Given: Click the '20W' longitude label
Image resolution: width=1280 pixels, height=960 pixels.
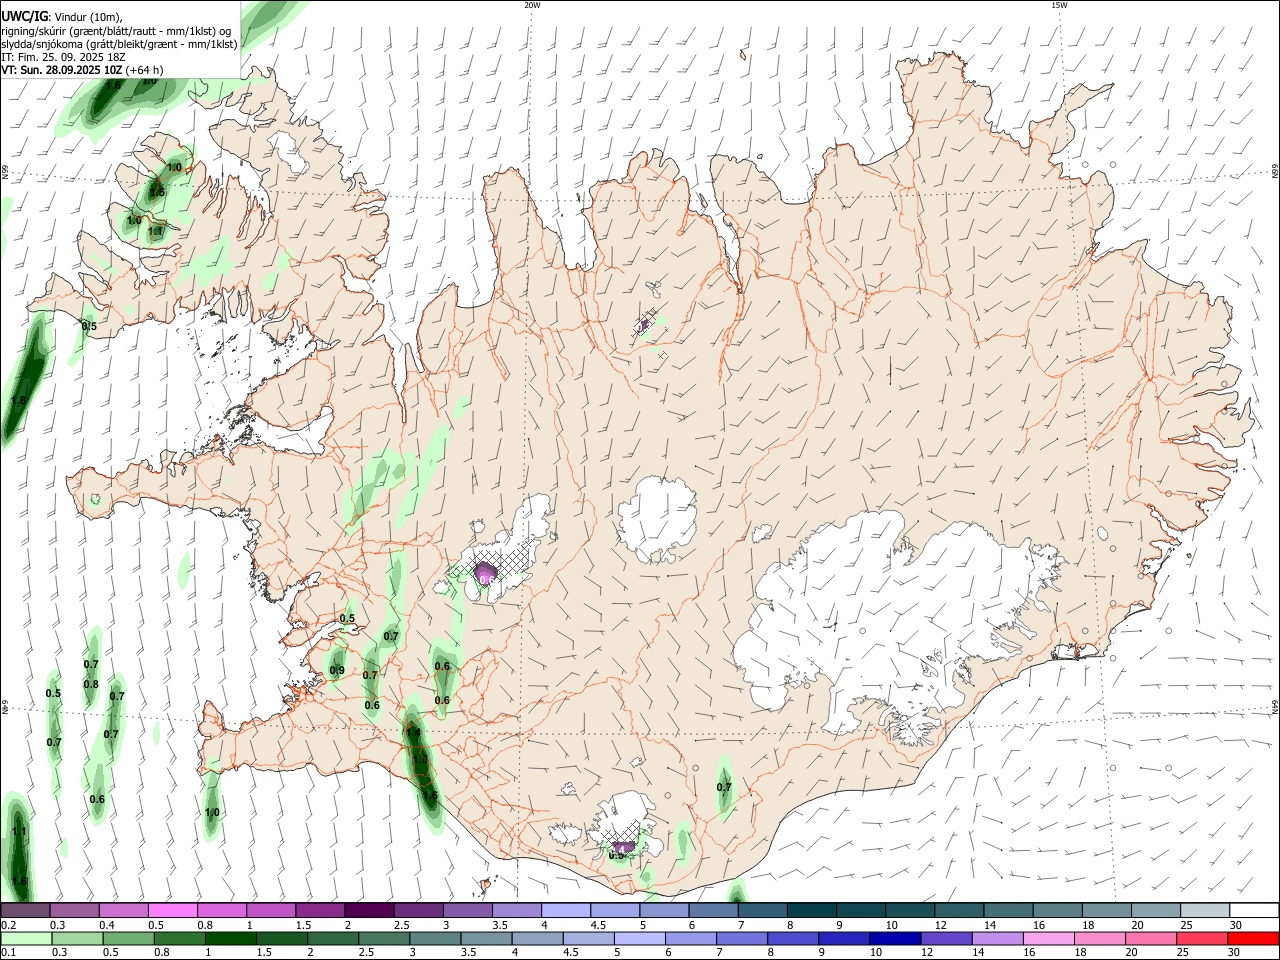Looking at the screenshot, I should [x=532, y=5].
